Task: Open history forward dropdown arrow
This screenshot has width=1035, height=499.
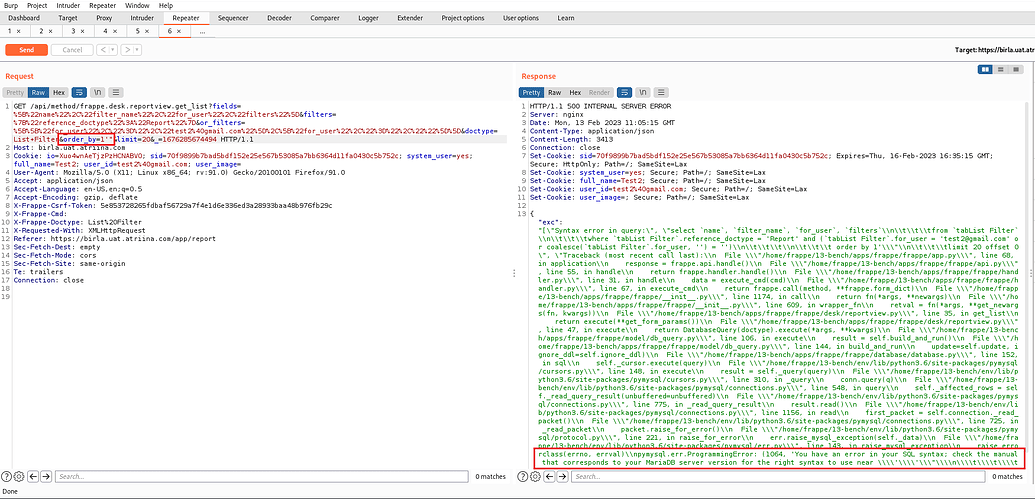Action: pyautogui.click(x=137, y=50)
